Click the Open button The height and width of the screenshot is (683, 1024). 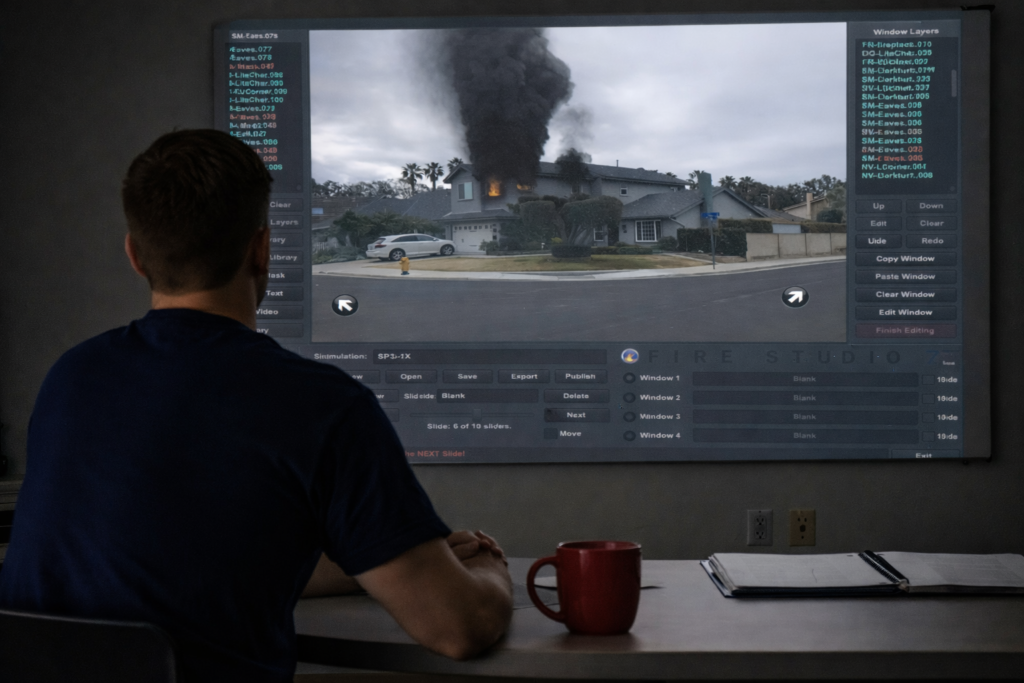[411, 377]
